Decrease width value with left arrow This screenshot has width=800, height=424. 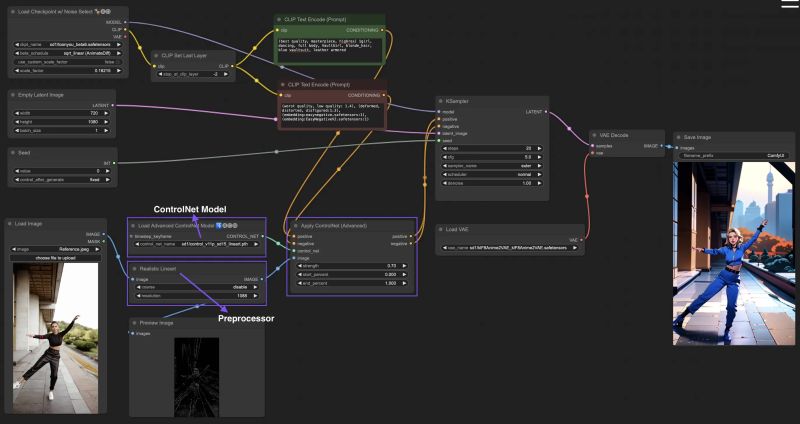pos(17,113)
